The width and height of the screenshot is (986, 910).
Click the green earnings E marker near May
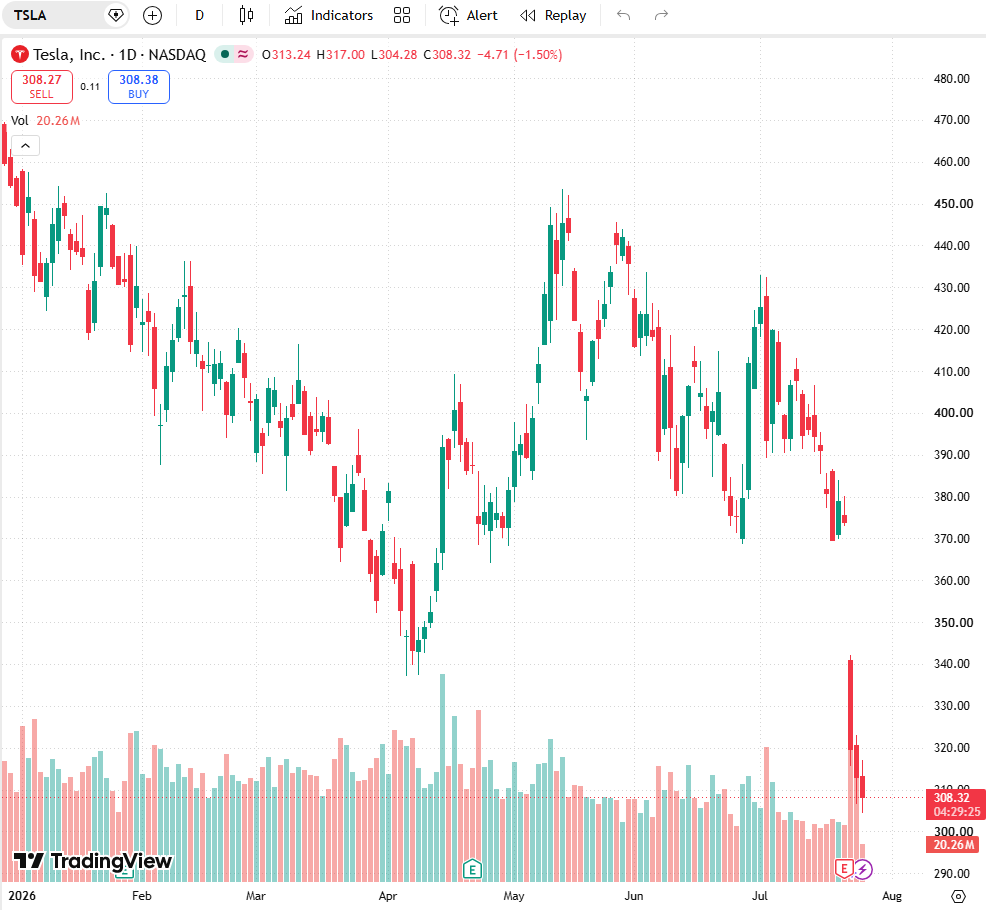click(x=472, y=869)
